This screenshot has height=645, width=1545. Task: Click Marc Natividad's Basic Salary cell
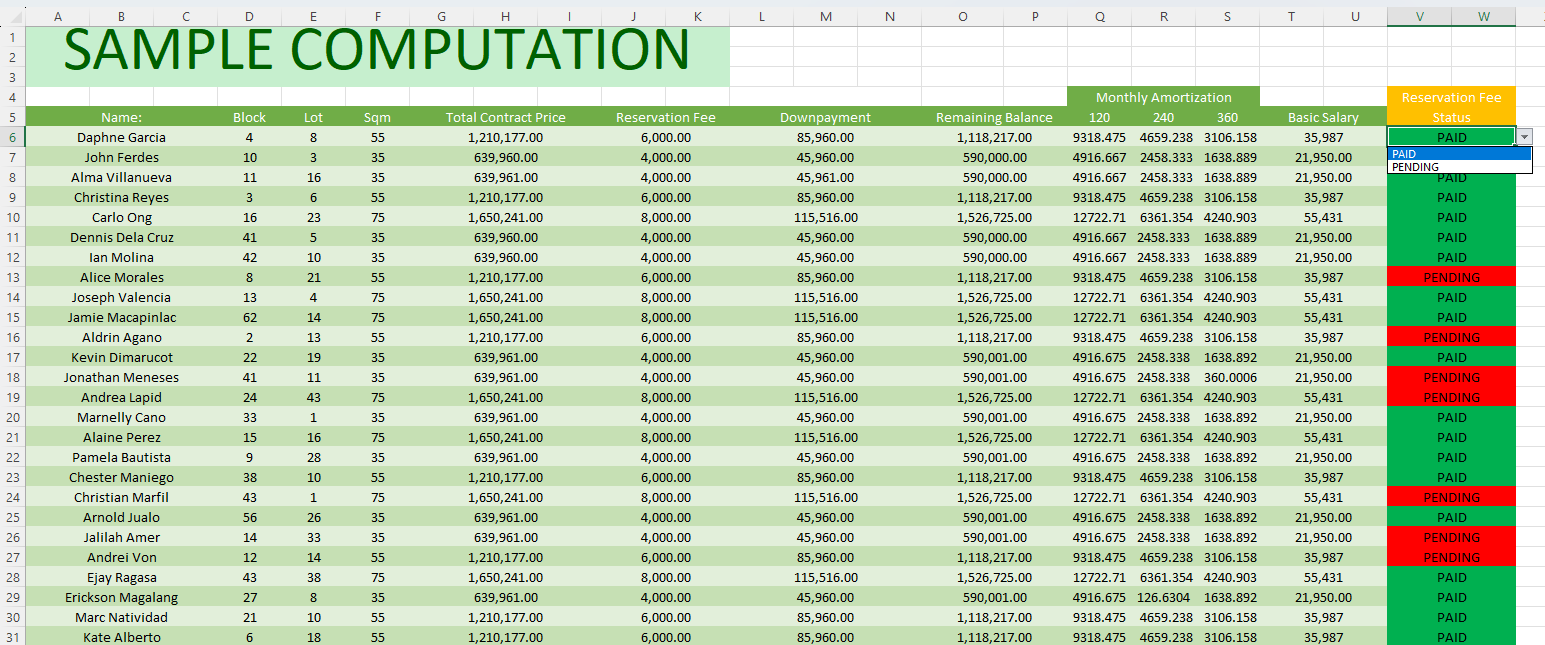click(1323, 617)
